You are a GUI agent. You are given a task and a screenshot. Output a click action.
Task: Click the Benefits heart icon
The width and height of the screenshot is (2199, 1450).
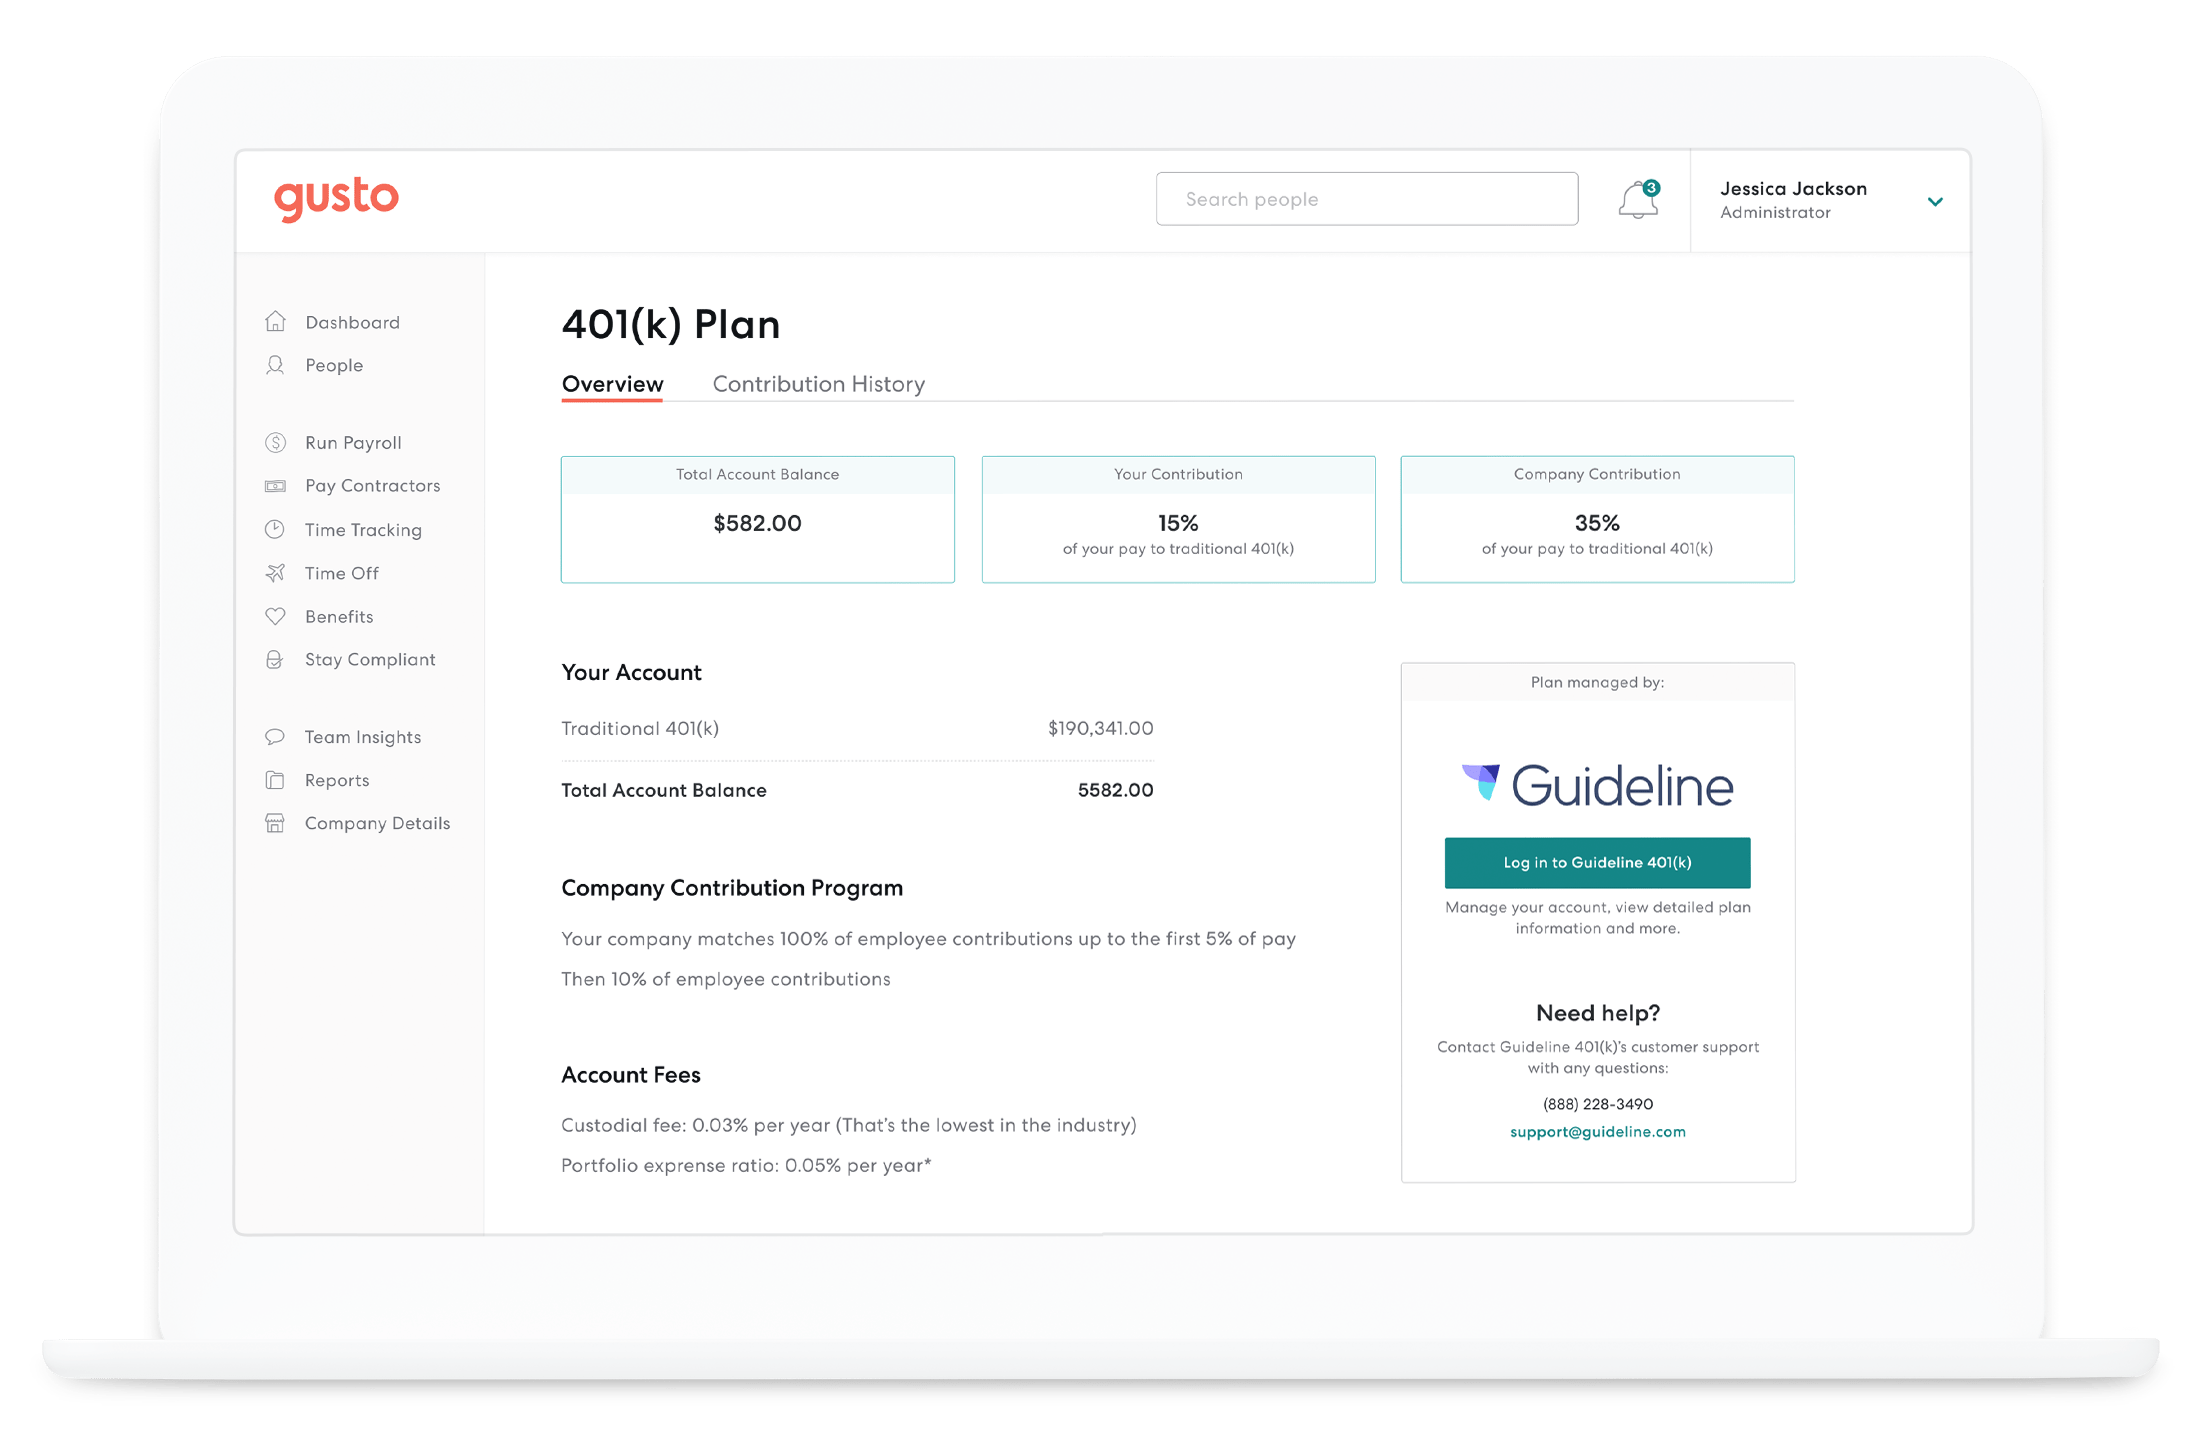click(x=275, y=616)
